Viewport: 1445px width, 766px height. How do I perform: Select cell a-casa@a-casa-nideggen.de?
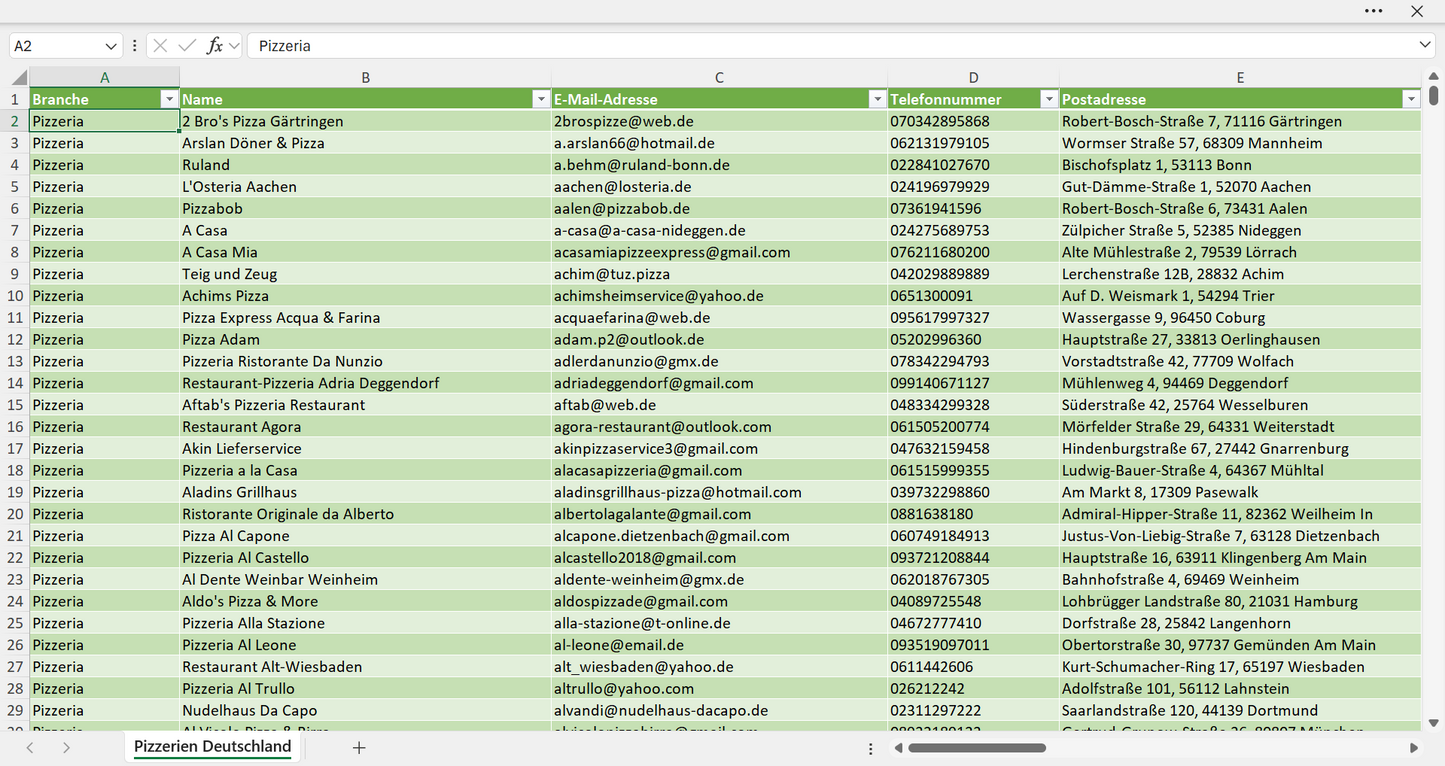point(719,231)
